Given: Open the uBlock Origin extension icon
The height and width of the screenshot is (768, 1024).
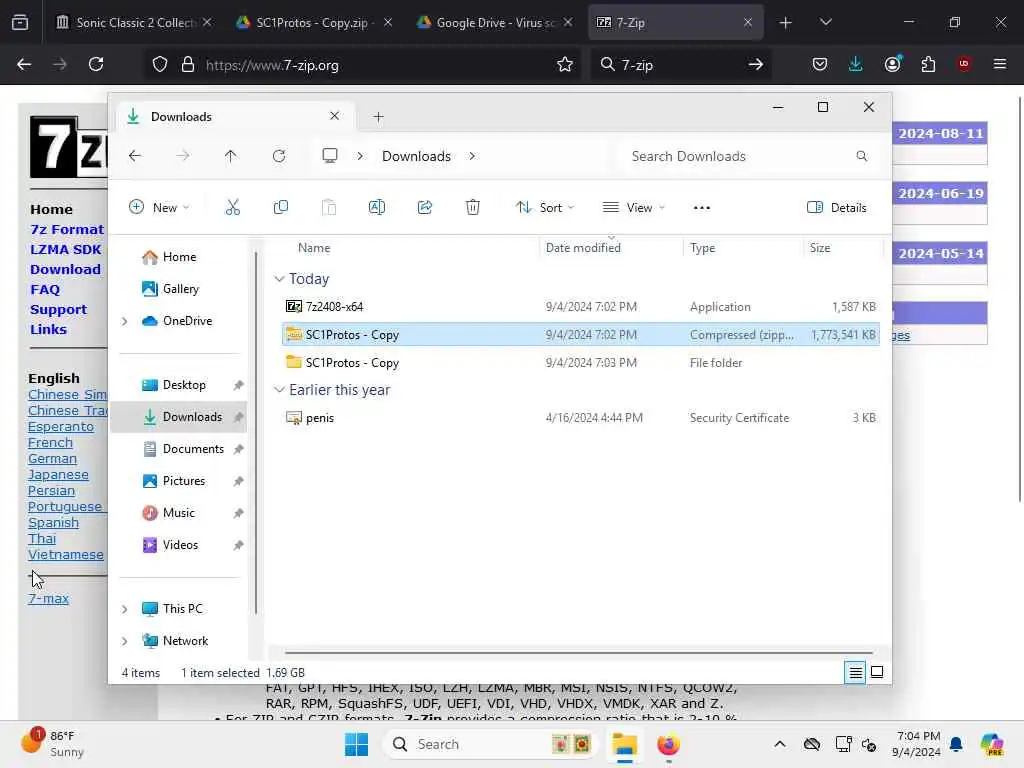Looking at the screenshot, I should click(x=964, y=64).
